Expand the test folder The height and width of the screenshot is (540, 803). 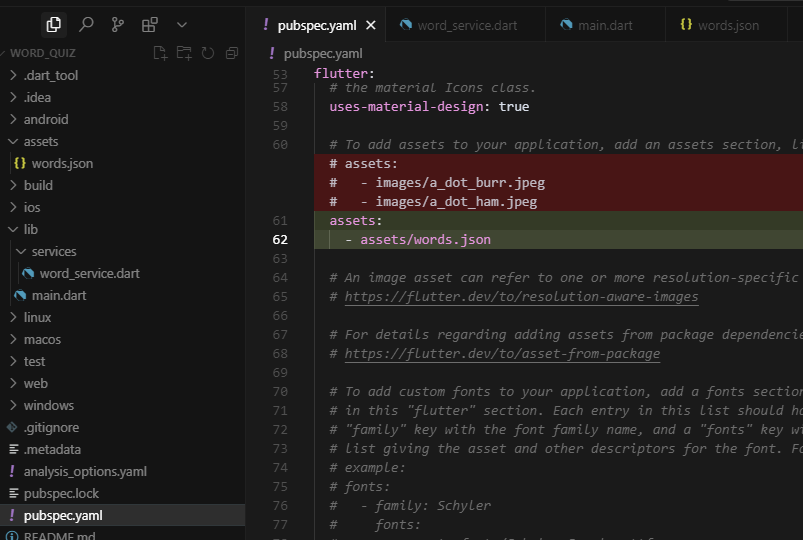click(x=123, y=362)
